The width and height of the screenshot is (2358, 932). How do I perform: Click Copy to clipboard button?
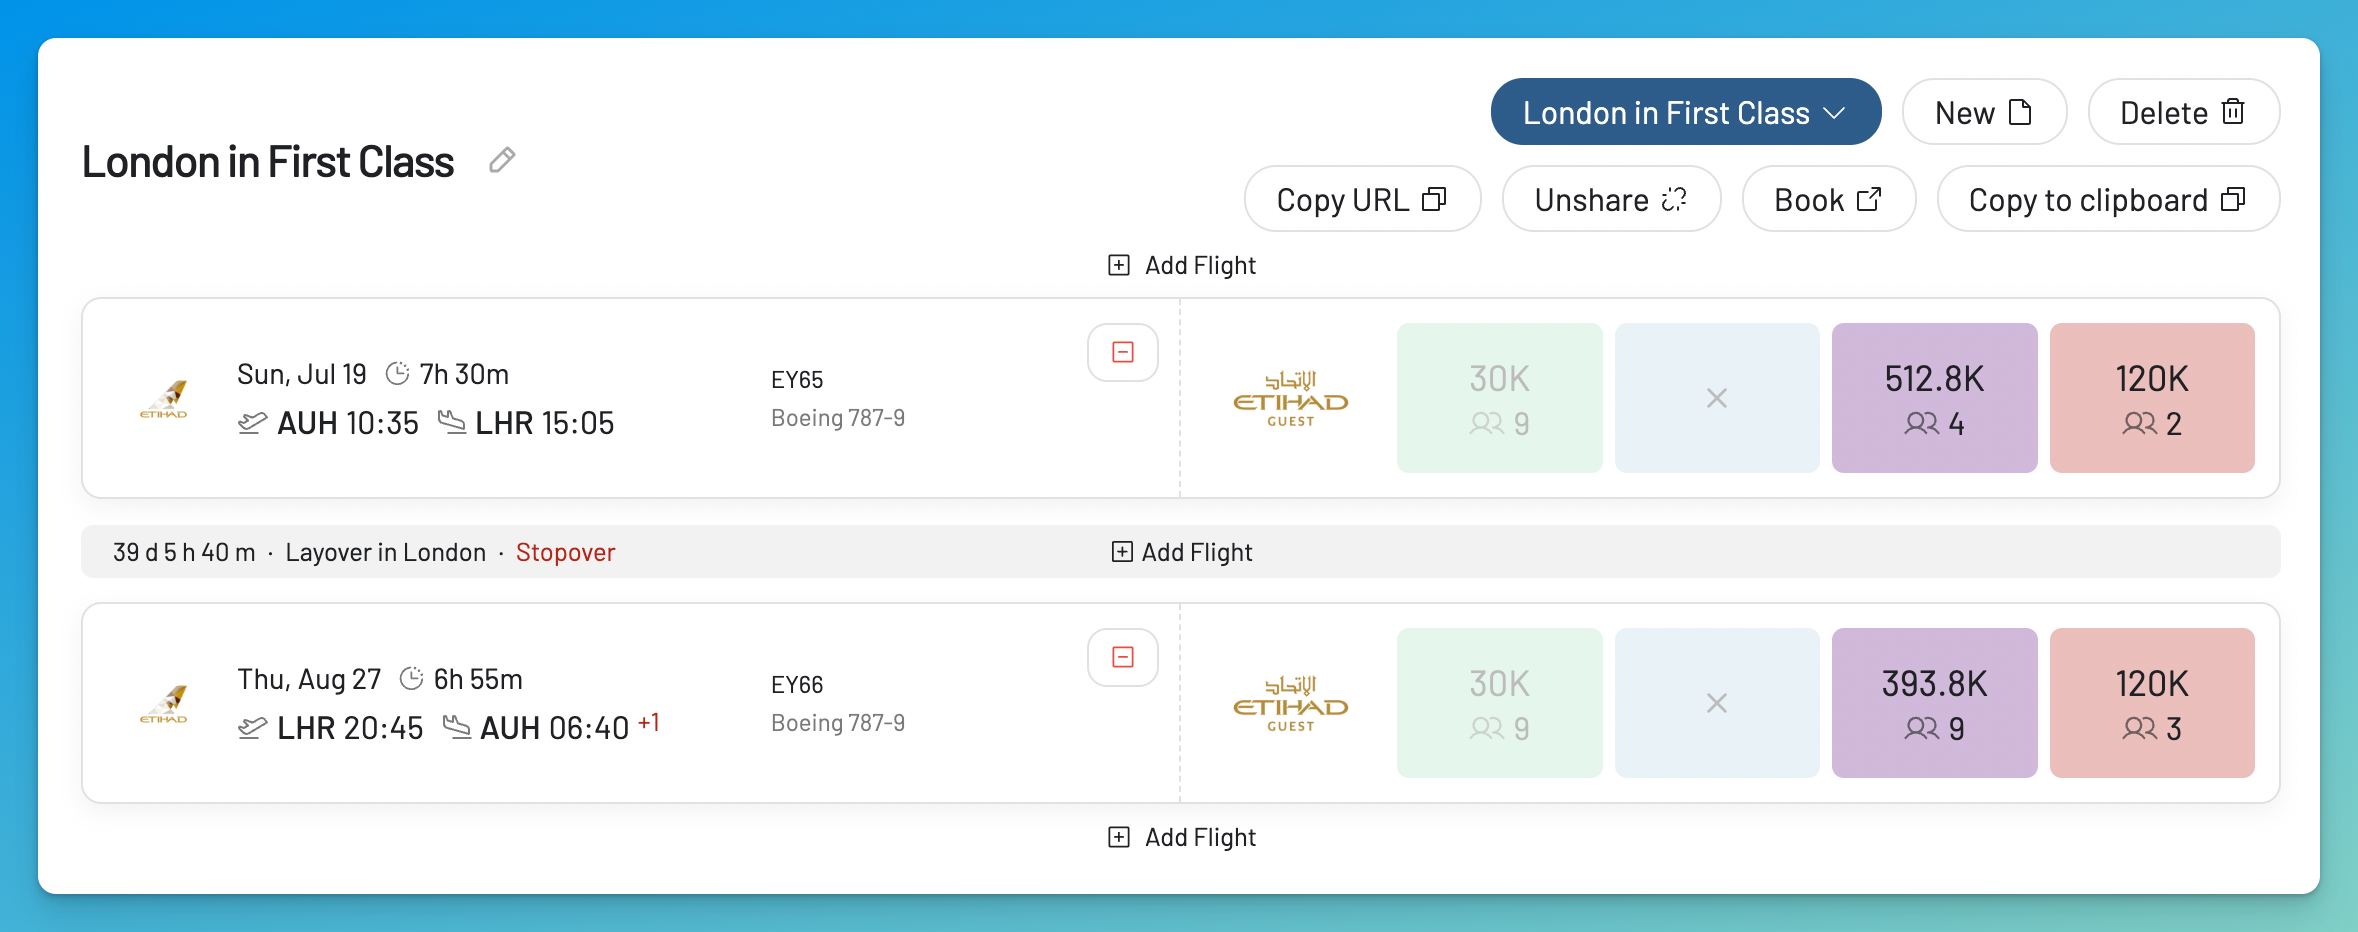[2108, 199]
